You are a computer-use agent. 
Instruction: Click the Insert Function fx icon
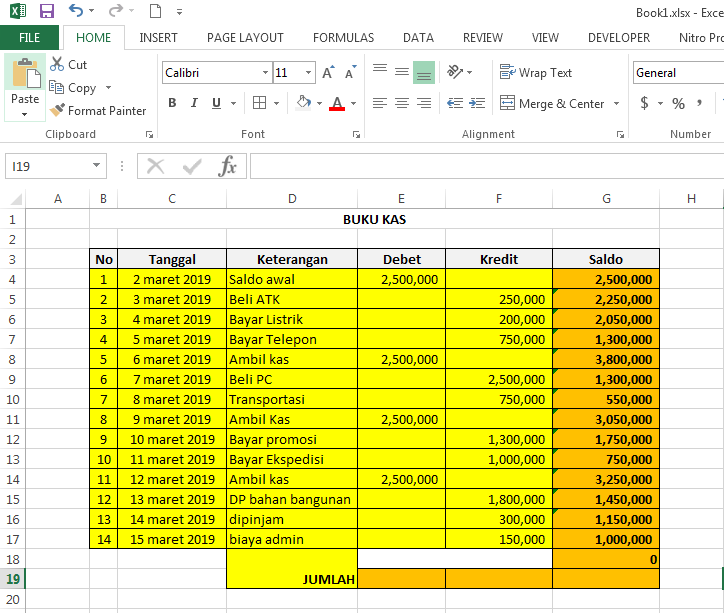[227, 166]
